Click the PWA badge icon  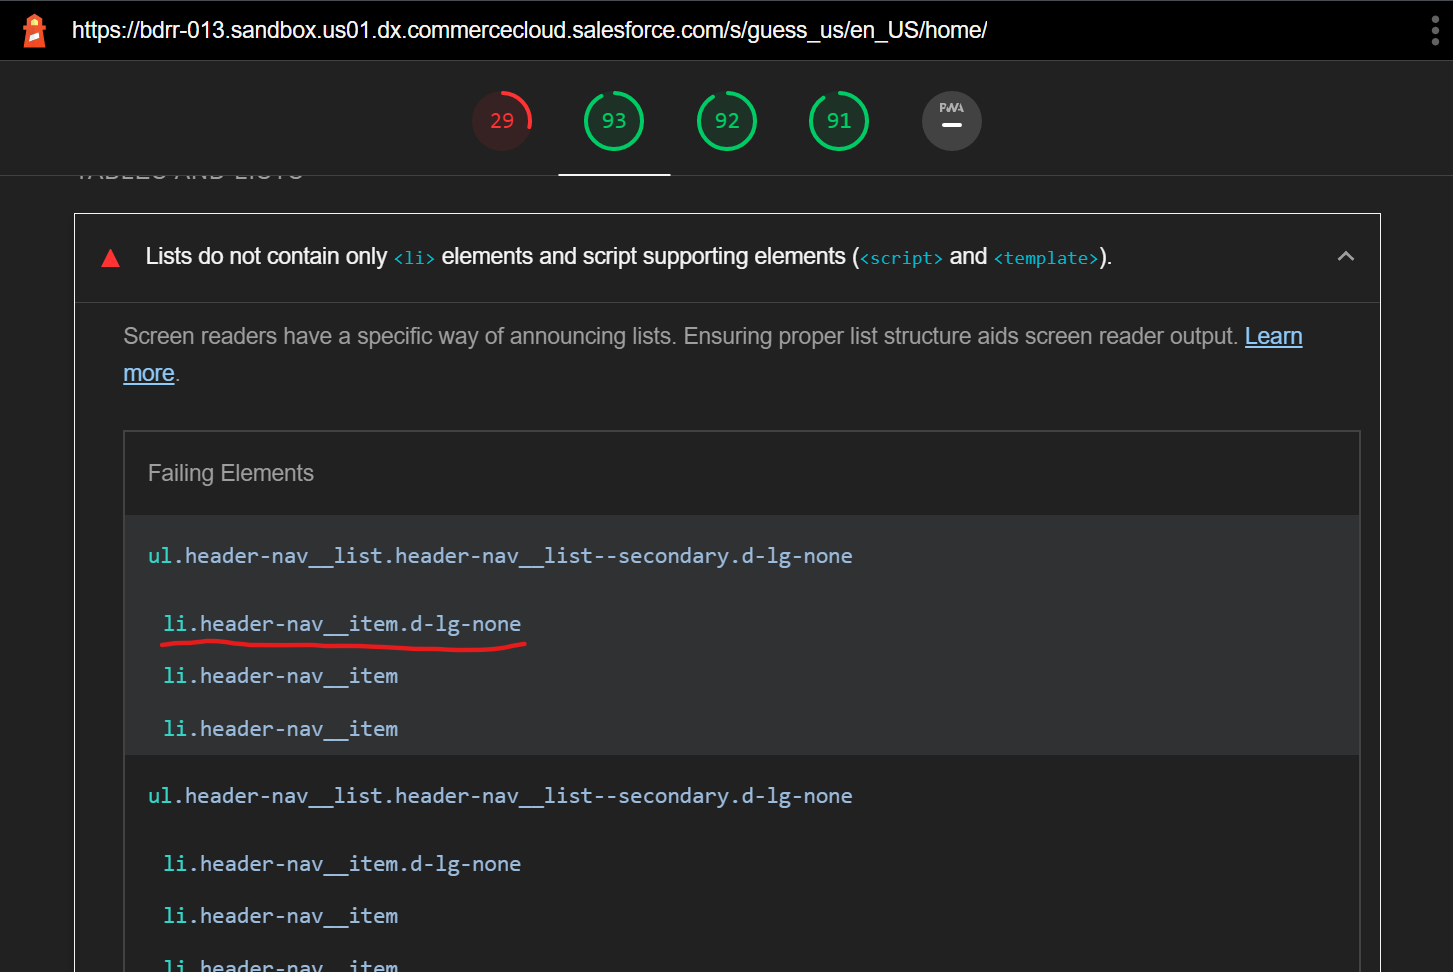951,120
